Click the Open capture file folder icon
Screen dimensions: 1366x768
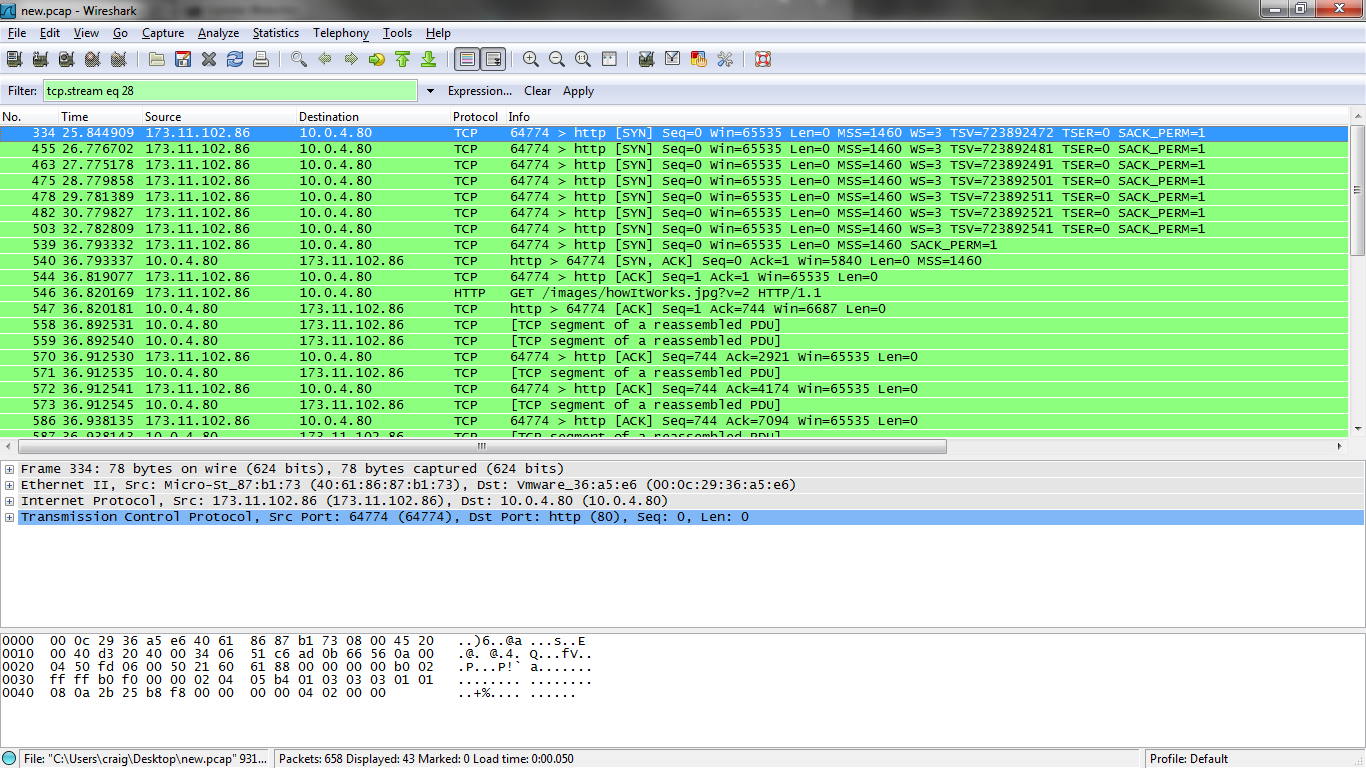[157, 60]
